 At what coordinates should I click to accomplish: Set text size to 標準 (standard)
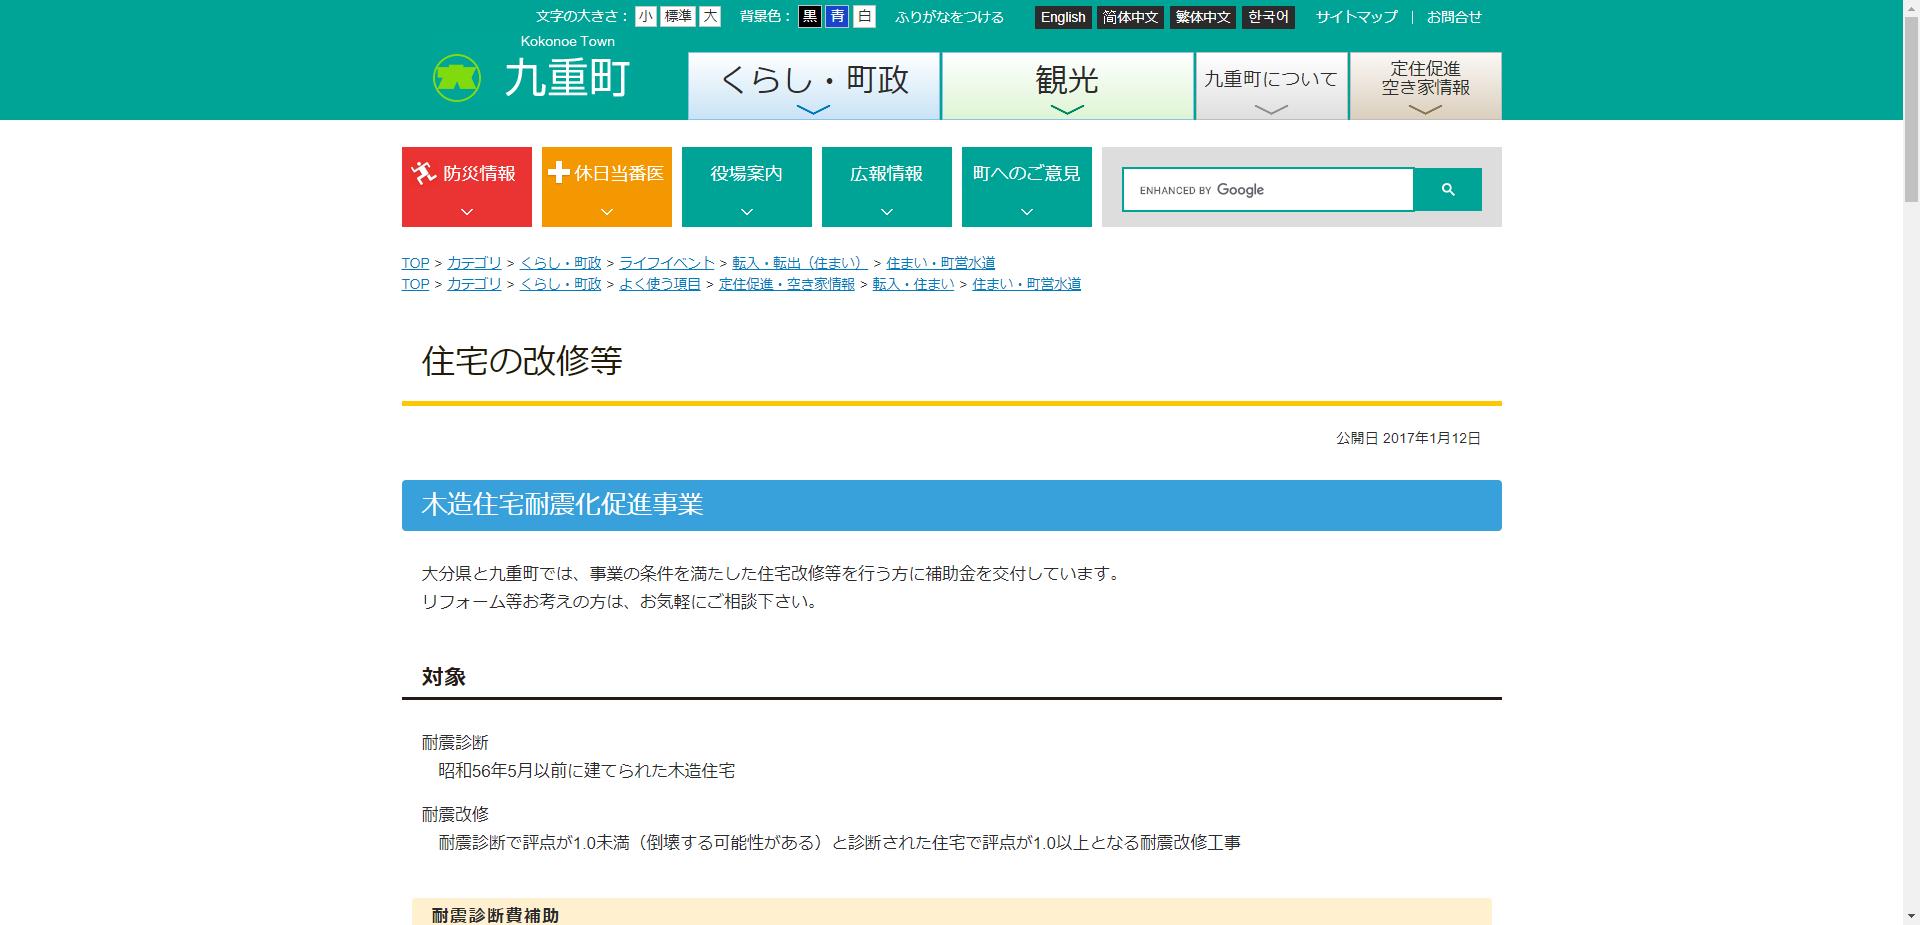point(676,17)
